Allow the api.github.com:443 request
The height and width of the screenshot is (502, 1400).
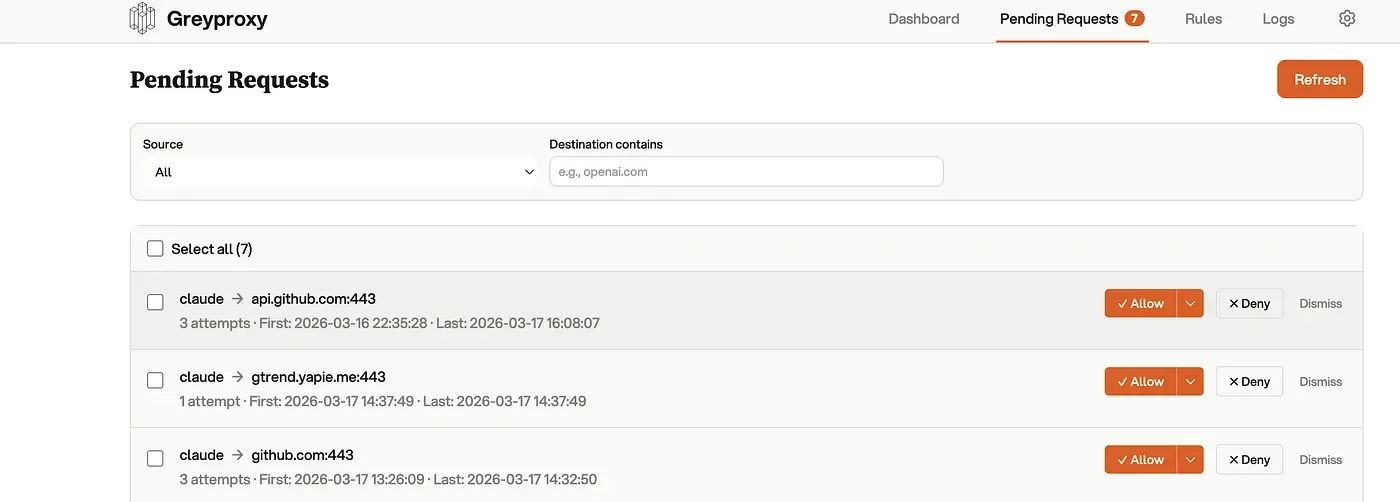point(1140,303)
